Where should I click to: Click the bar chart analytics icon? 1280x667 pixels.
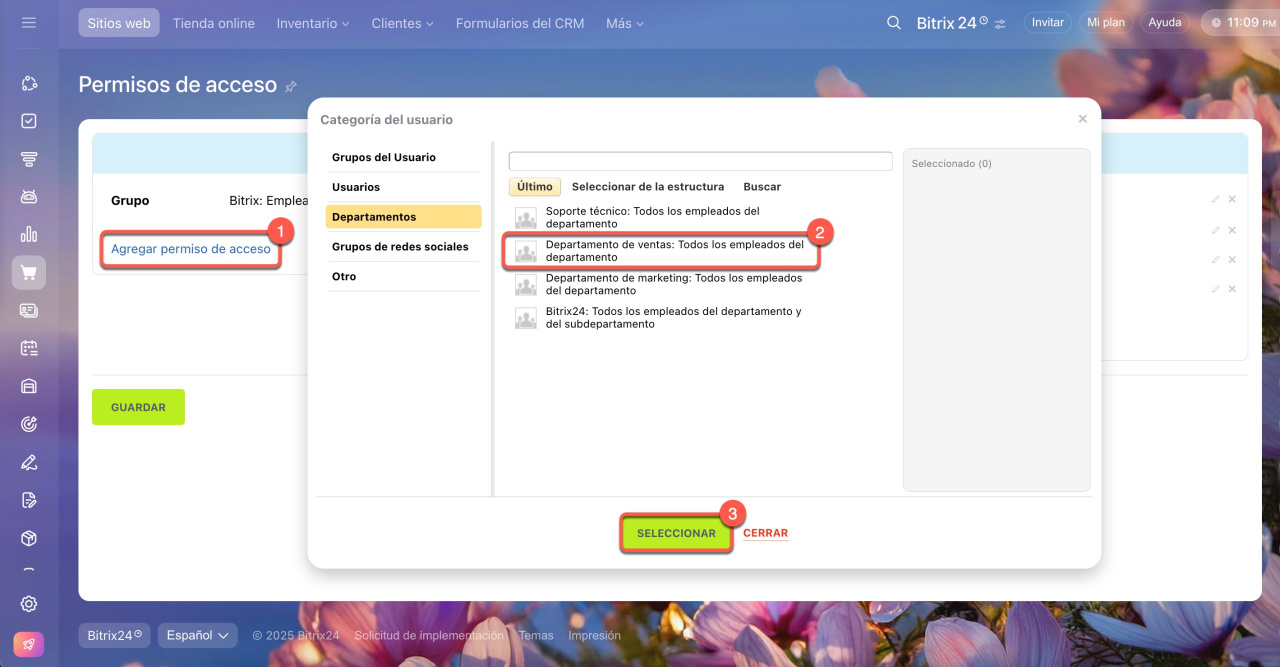[29, 234]
